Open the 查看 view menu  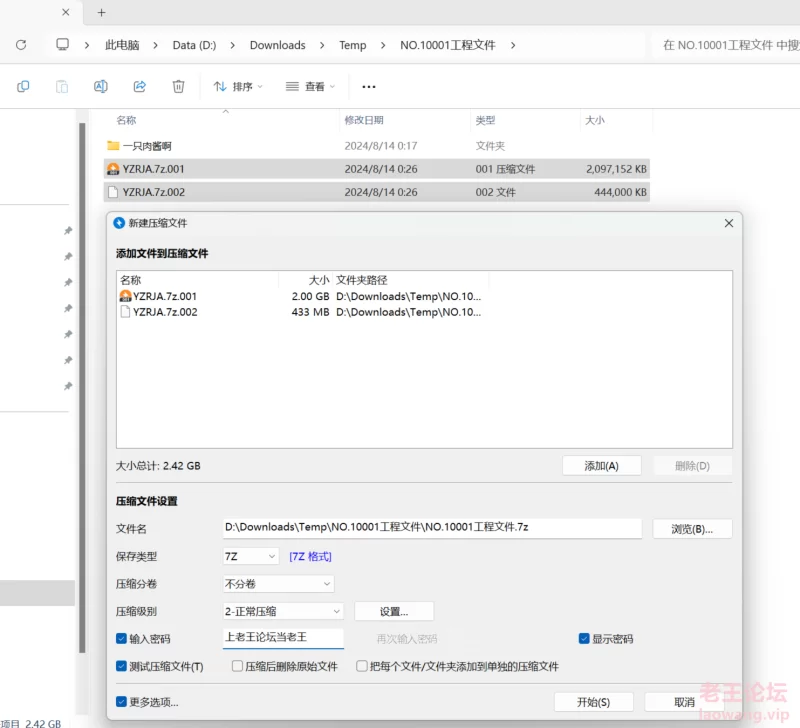point(309,87)
